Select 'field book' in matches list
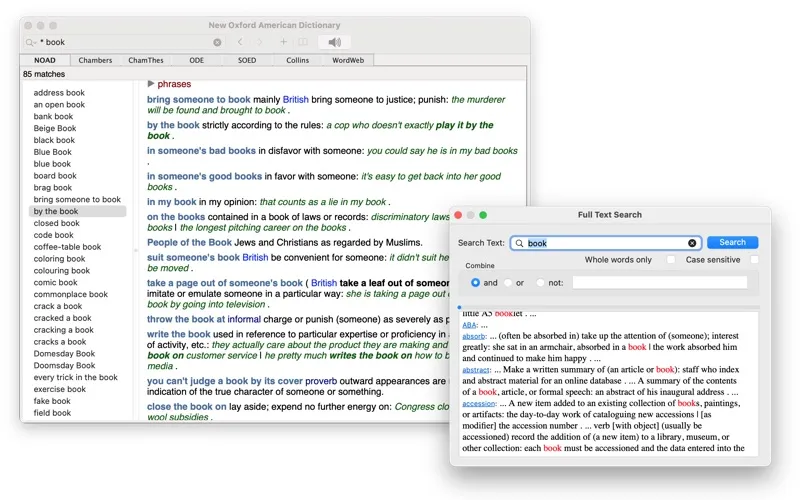800x500 pixels. pyautogui.click(x=52, y=413)
